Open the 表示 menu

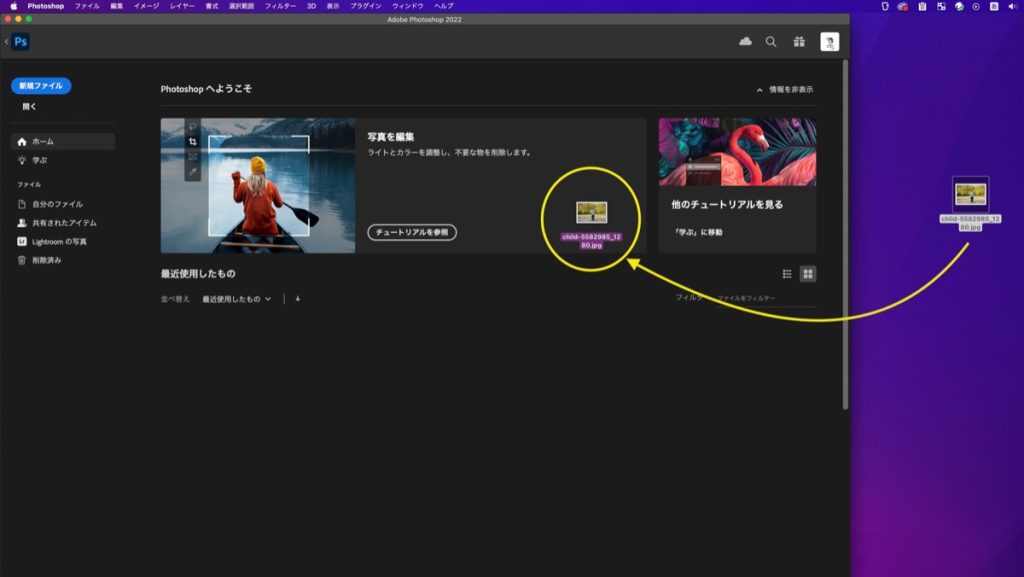333,6
